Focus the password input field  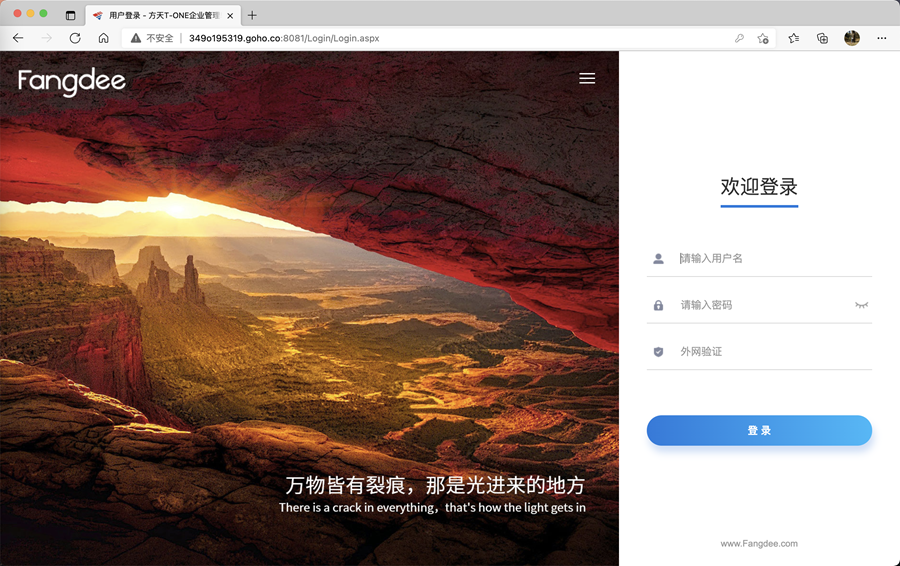click(759, 305)
